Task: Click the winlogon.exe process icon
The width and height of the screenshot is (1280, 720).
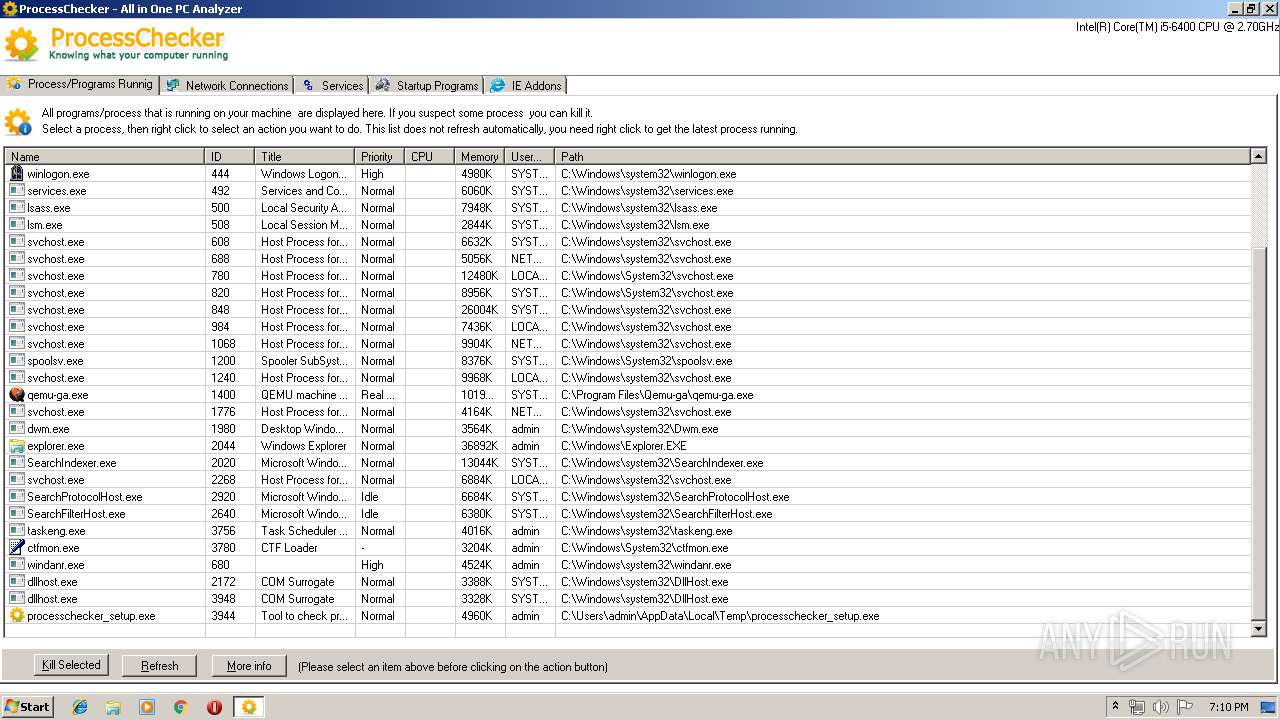Action: coord(16,174)
